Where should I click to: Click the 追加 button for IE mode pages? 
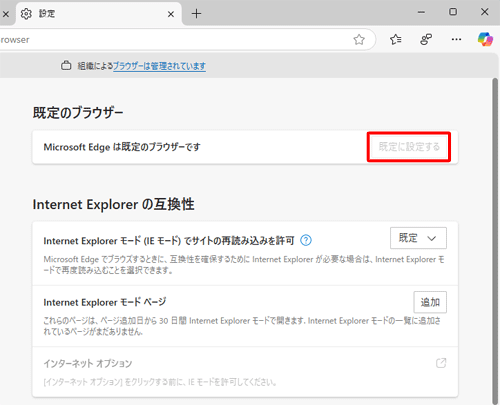tap(430, 302)
